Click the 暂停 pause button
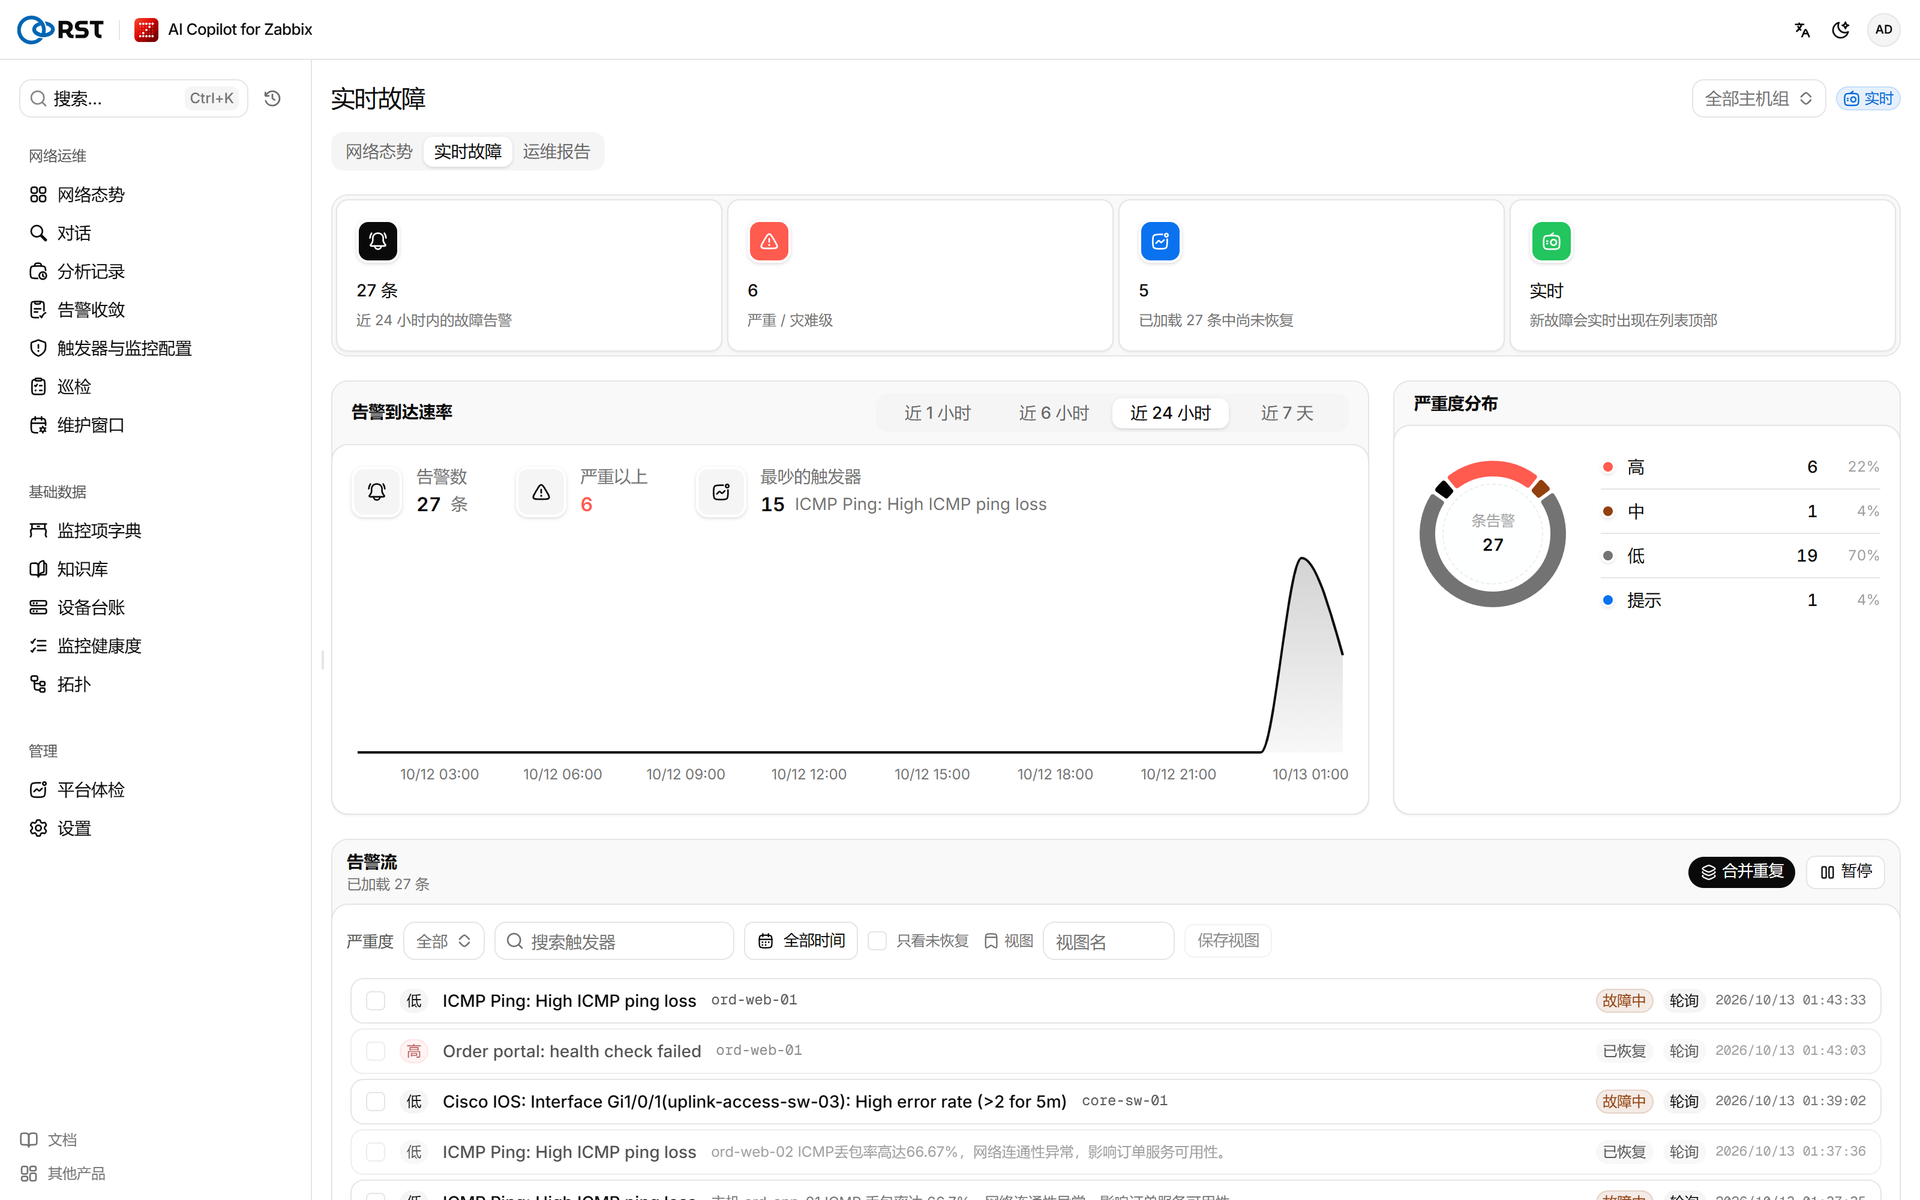1920x1200 pixels. pyautogui.click(x=1846, y=872)
